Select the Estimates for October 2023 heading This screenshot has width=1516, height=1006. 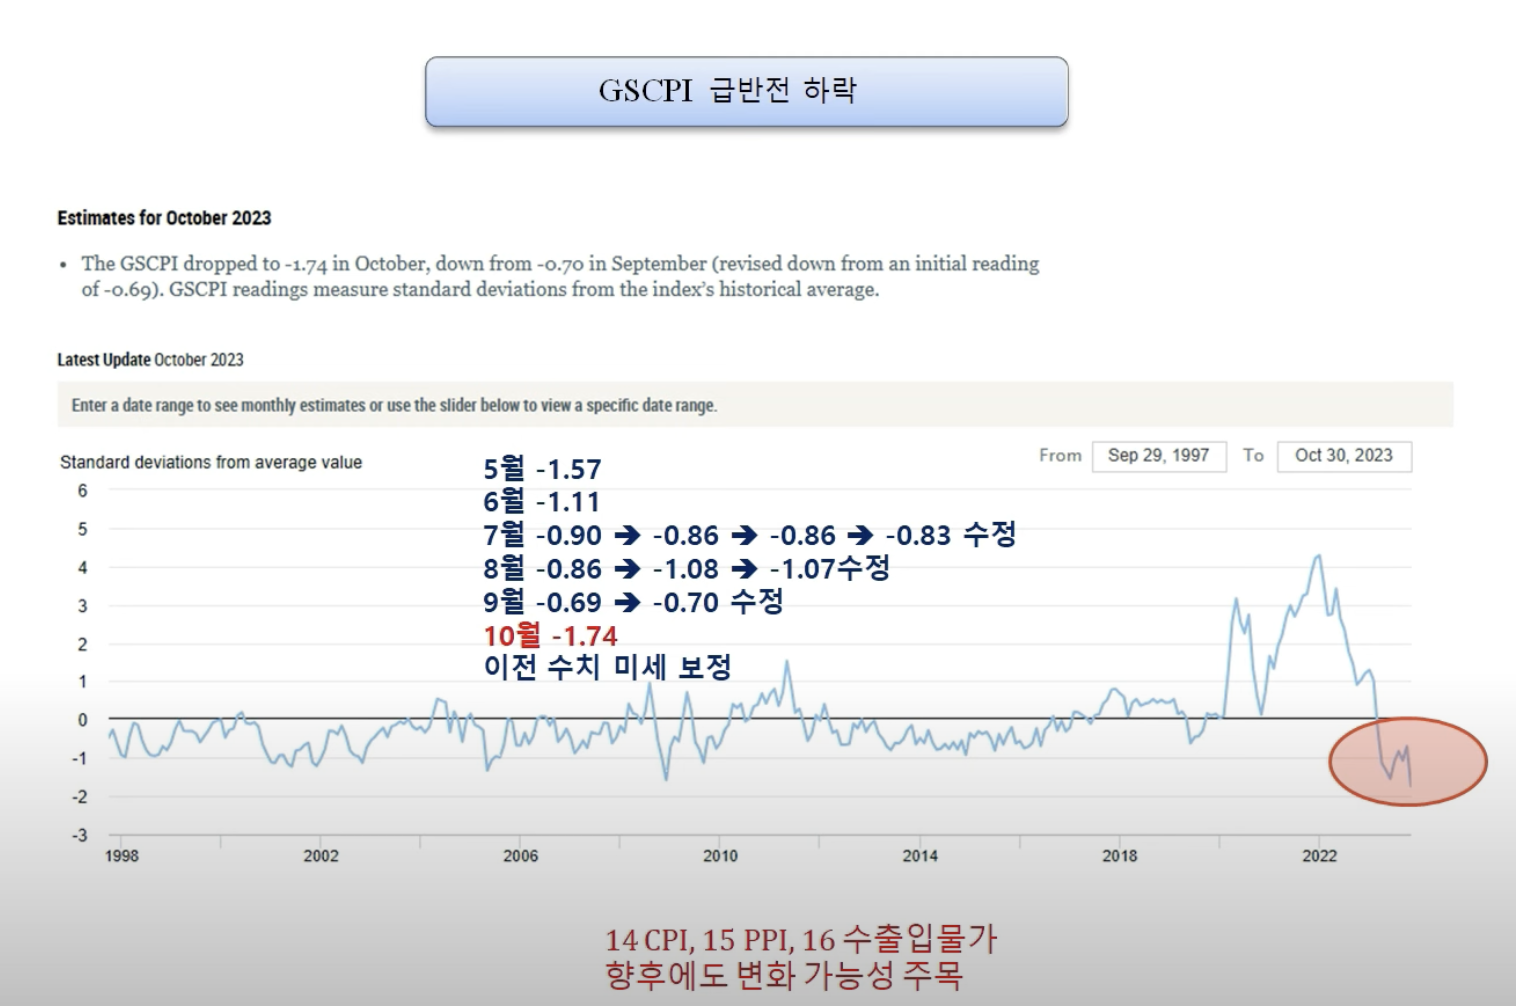[164, 218]
